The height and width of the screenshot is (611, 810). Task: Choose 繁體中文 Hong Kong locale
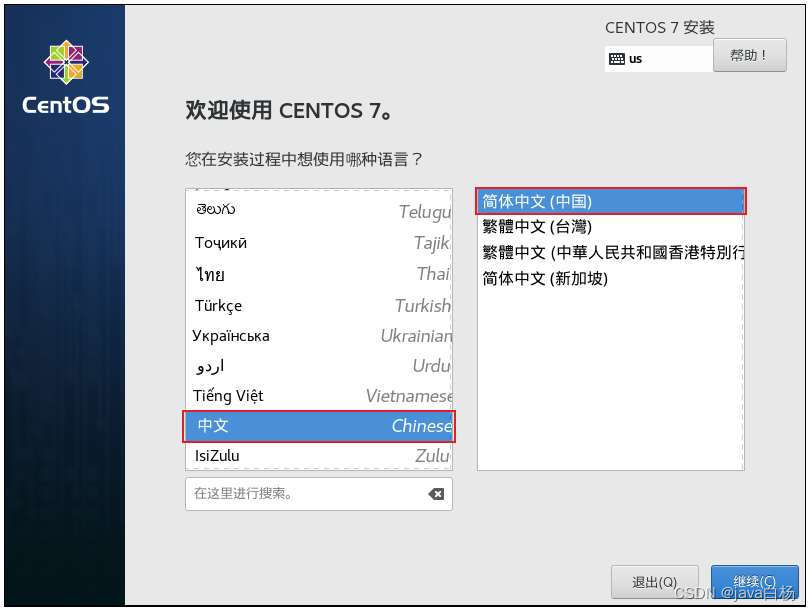point(611,252)
